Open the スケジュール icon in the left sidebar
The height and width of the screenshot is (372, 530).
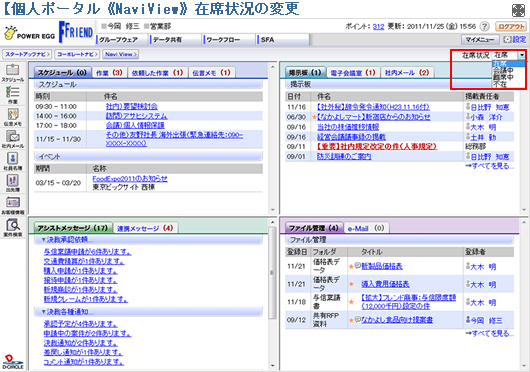(x=13, y=73)
